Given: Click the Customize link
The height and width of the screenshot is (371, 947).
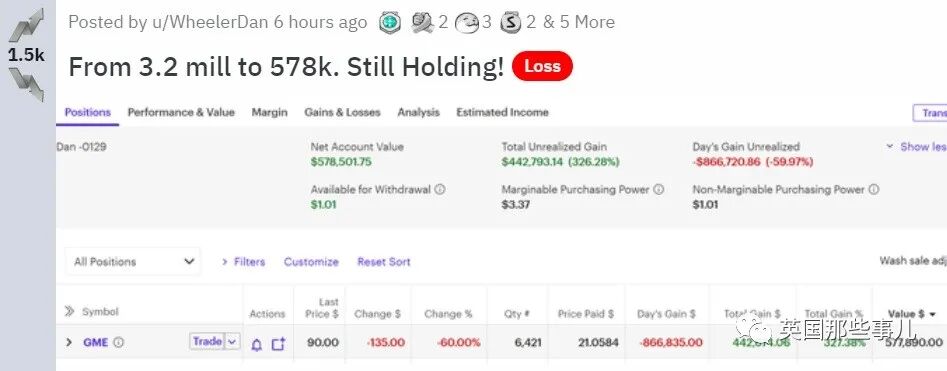Looking at the screenshot, I should 311,262.
